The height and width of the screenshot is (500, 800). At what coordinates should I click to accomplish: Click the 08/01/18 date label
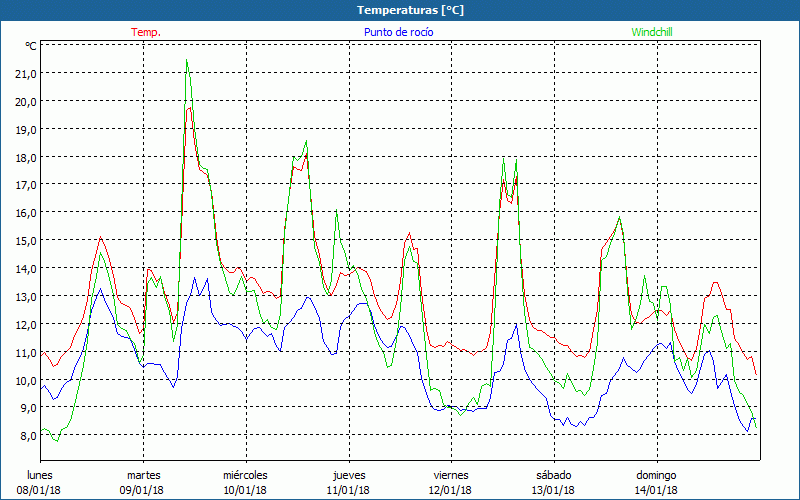click(x=40, y=490)
